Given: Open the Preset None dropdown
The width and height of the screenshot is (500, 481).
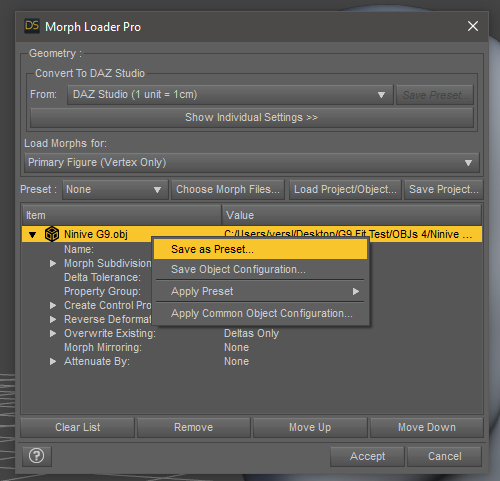Looking at the screenshot, I should [115, 190].
